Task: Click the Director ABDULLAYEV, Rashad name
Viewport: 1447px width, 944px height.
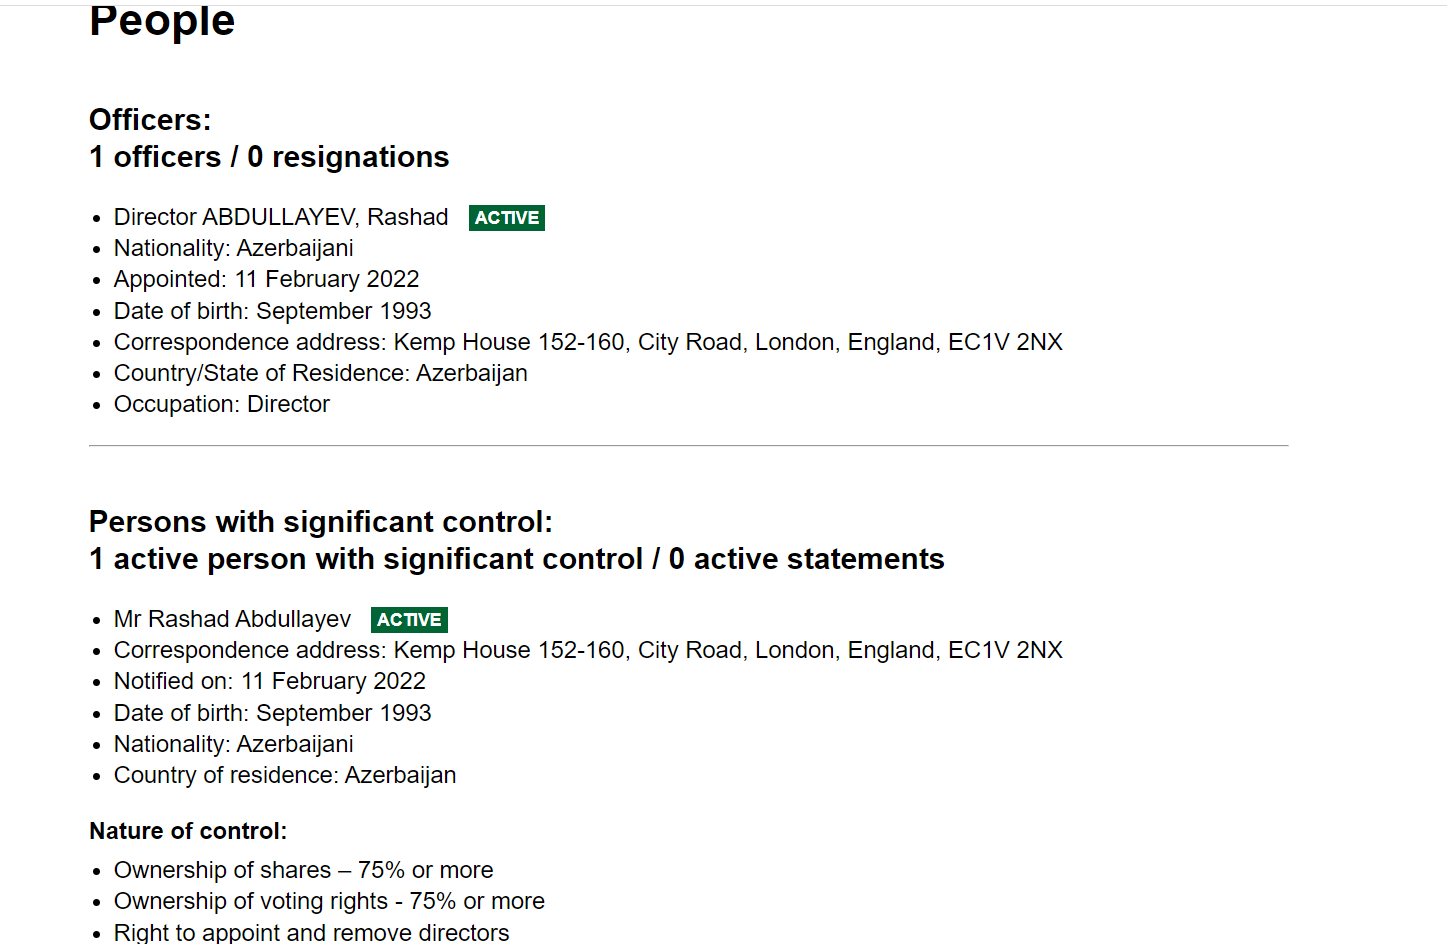Action: pos(280,217)
